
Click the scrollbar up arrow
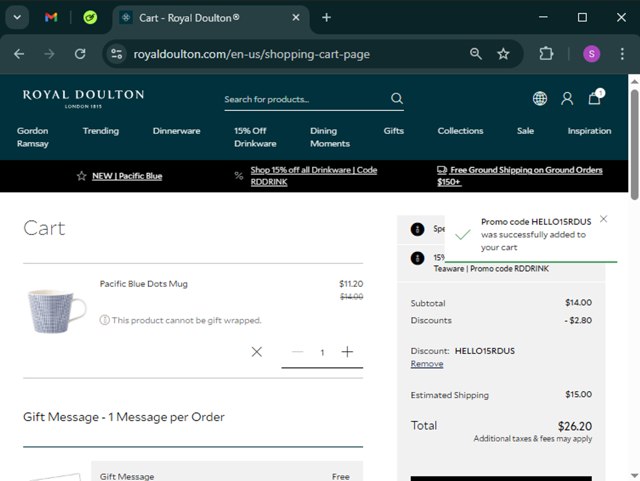tap(634, 82)
